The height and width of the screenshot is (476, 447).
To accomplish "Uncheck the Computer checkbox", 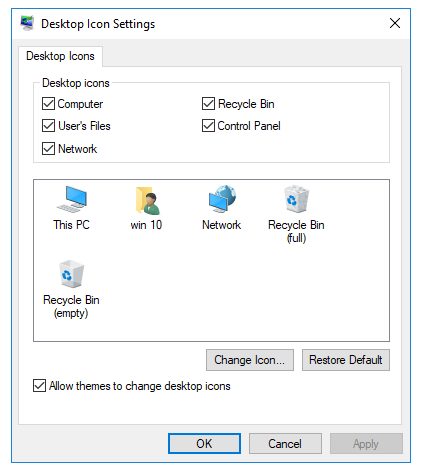I will click(x=48, y=104).
